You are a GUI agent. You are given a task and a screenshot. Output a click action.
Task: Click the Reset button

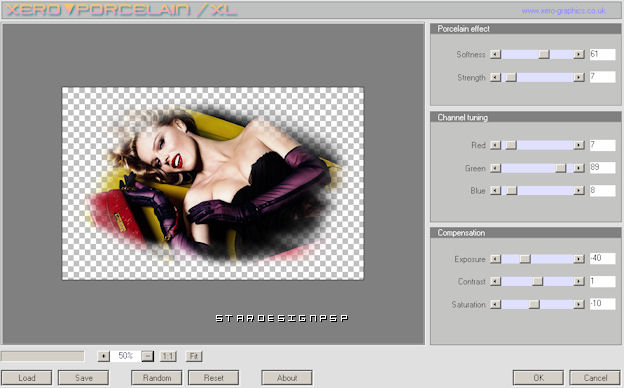tap(214, 378)
